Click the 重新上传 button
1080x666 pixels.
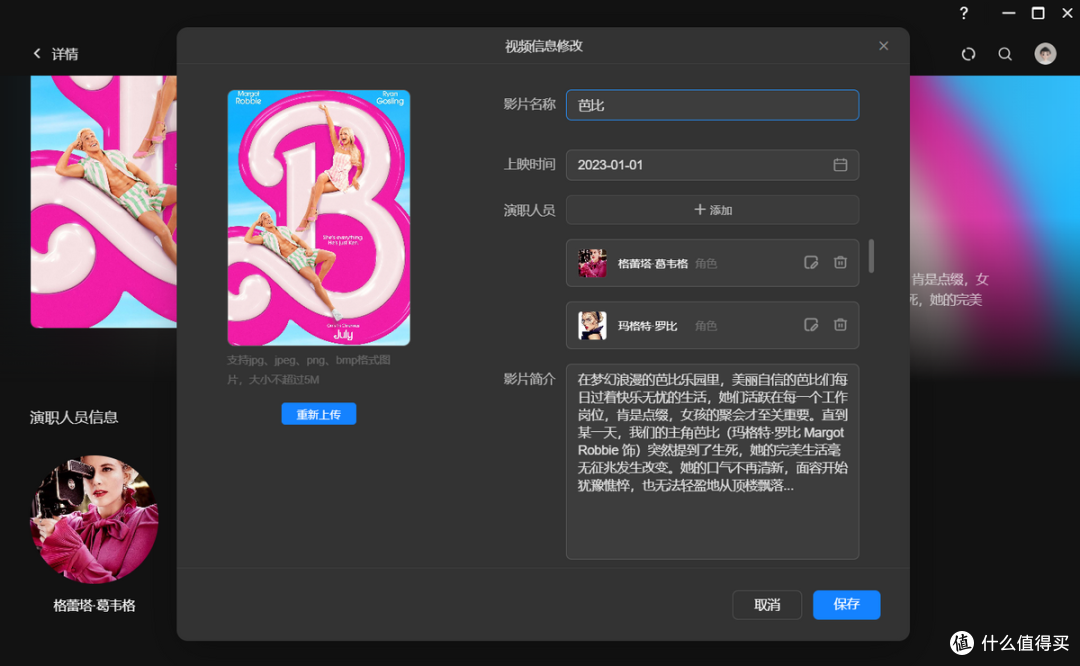click(319, 414)
